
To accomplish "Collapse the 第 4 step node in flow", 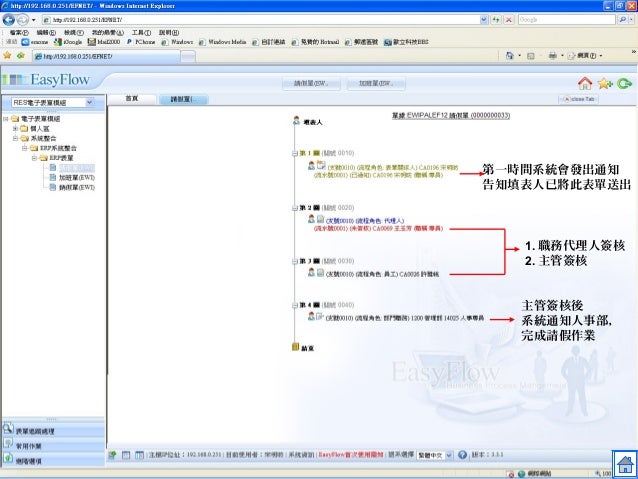I will point(295,305).
